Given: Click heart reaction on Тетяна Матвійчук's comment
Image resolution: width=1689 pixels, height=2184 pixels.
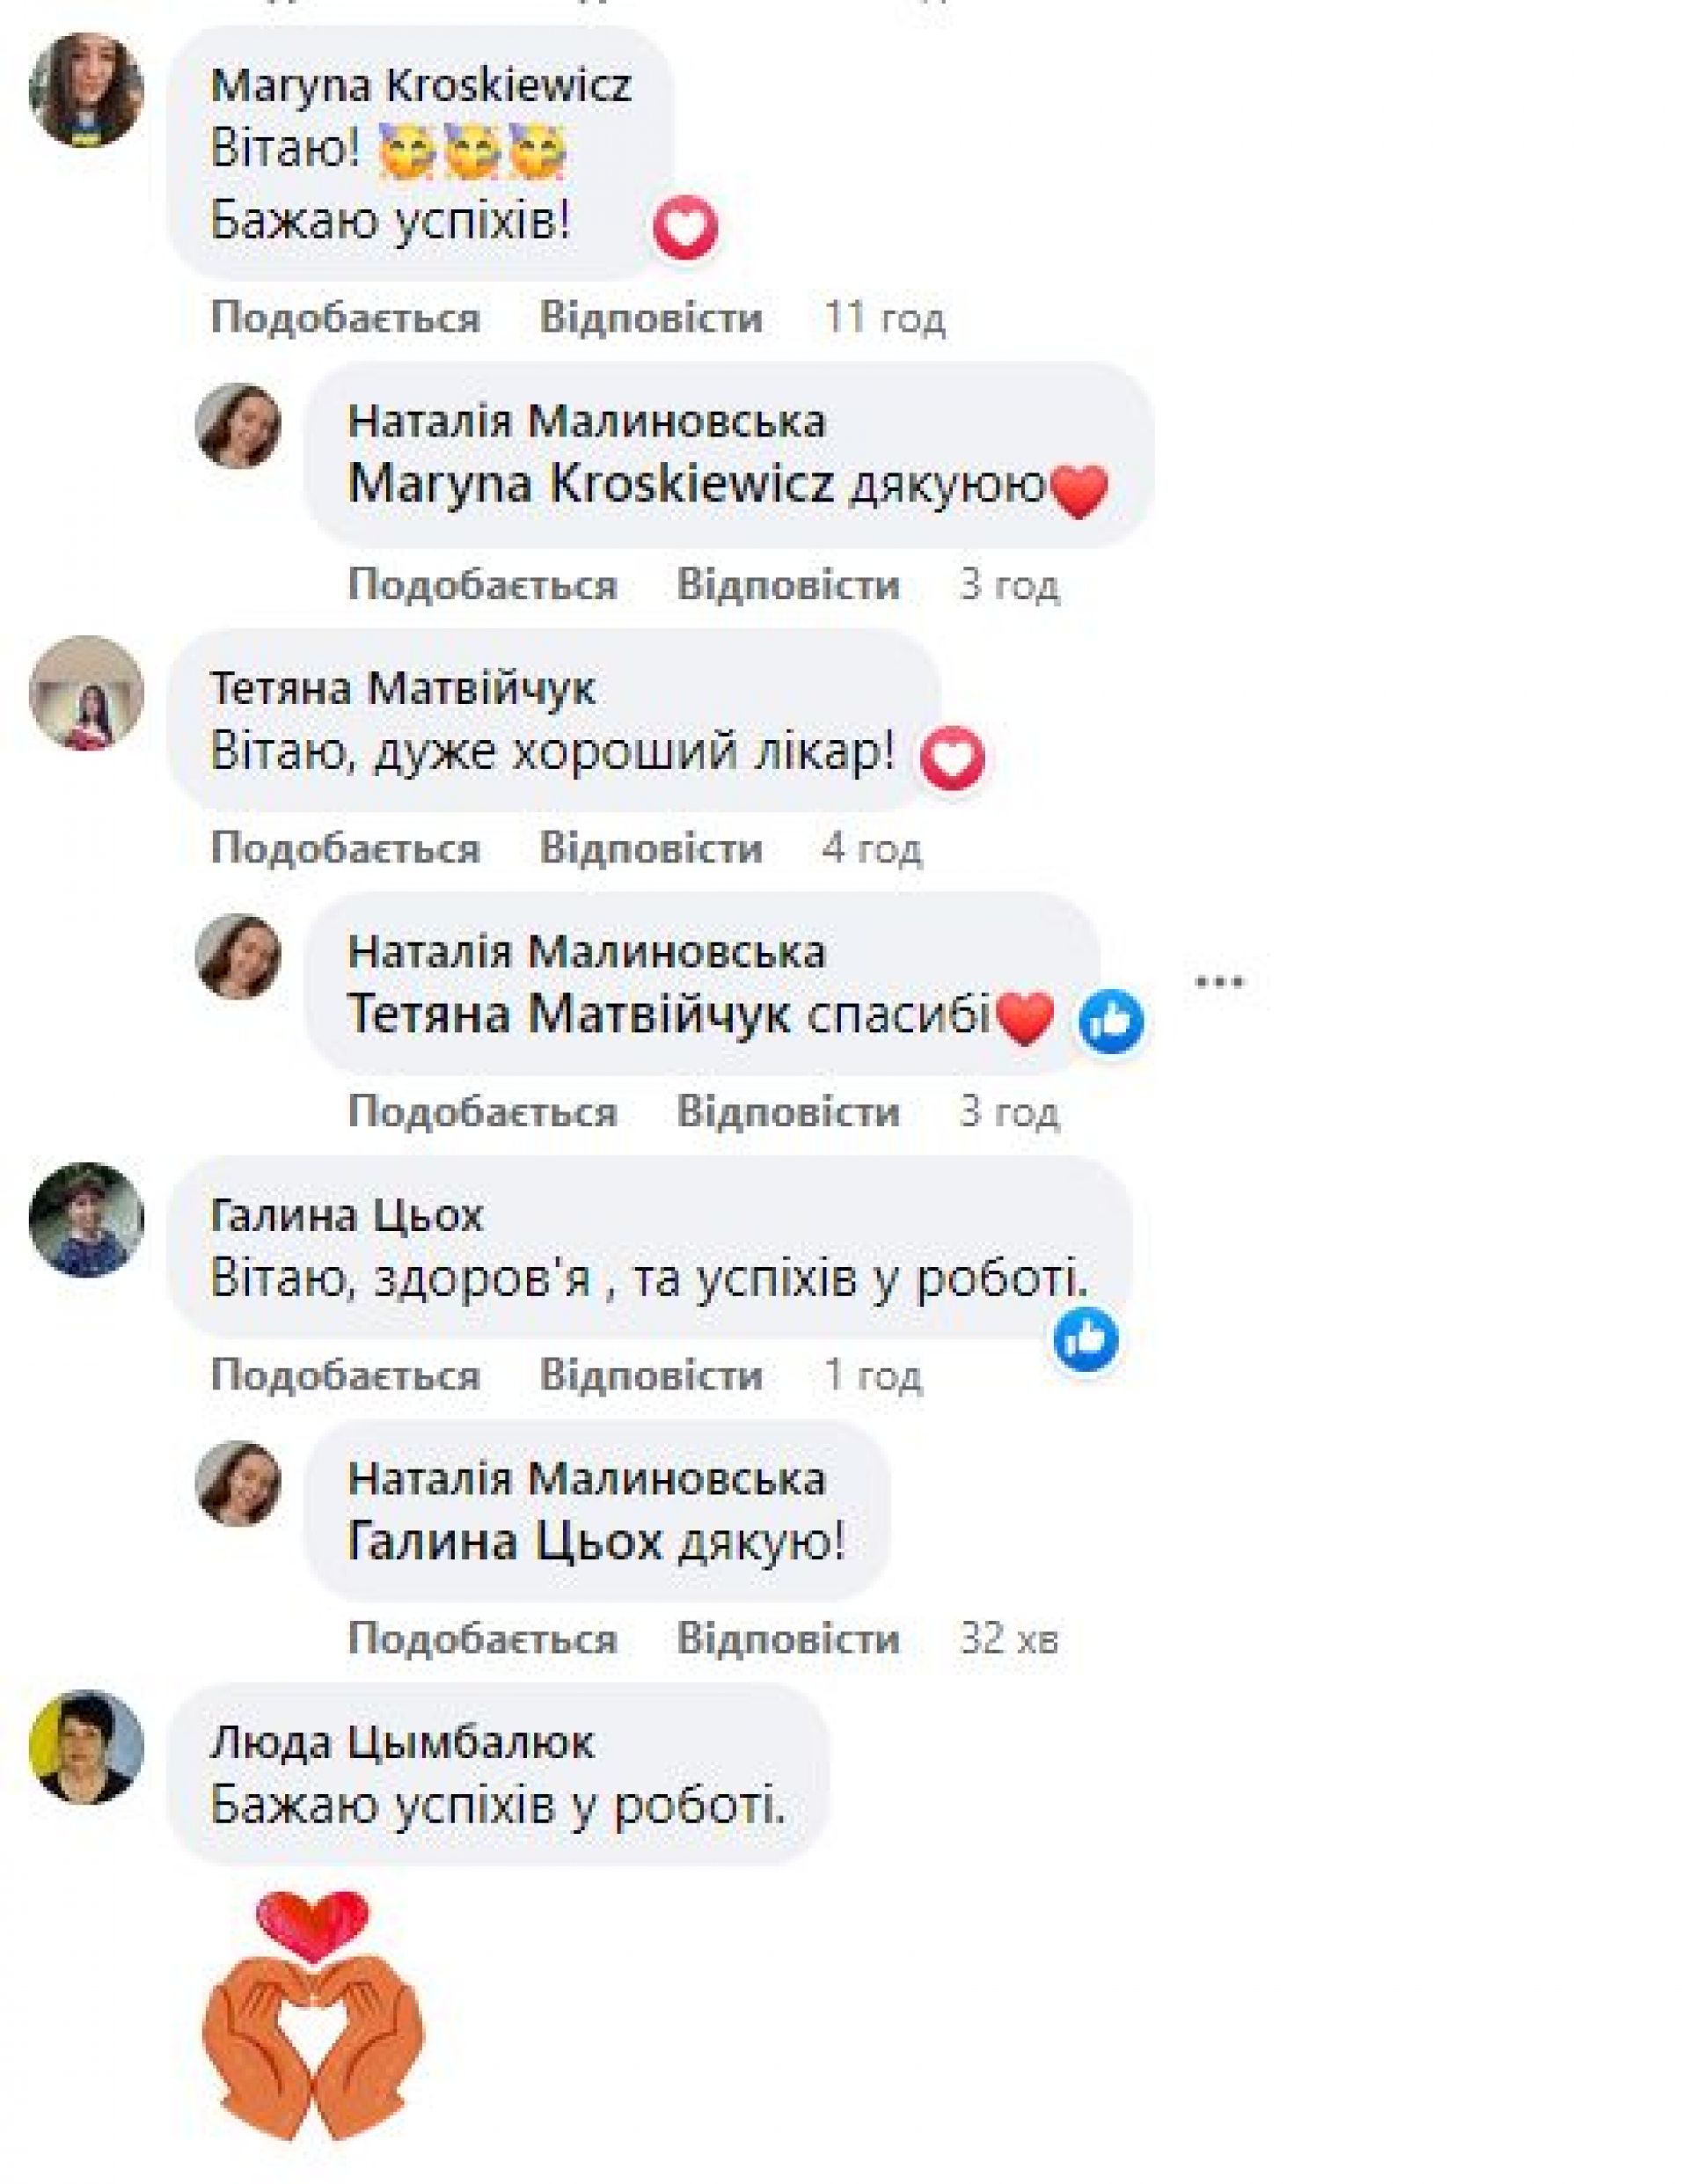Looking at the screenshot, I should 952,758.
